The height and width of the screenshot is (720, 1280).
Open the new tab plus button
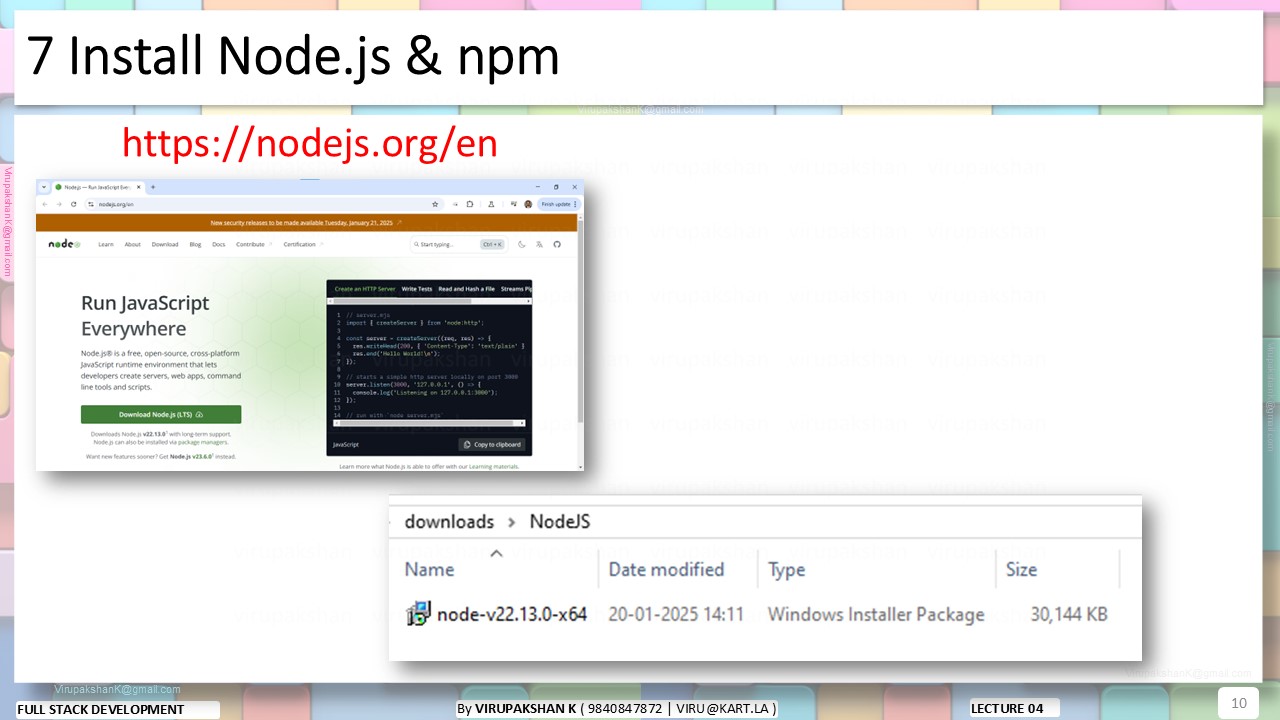(153, 187)
